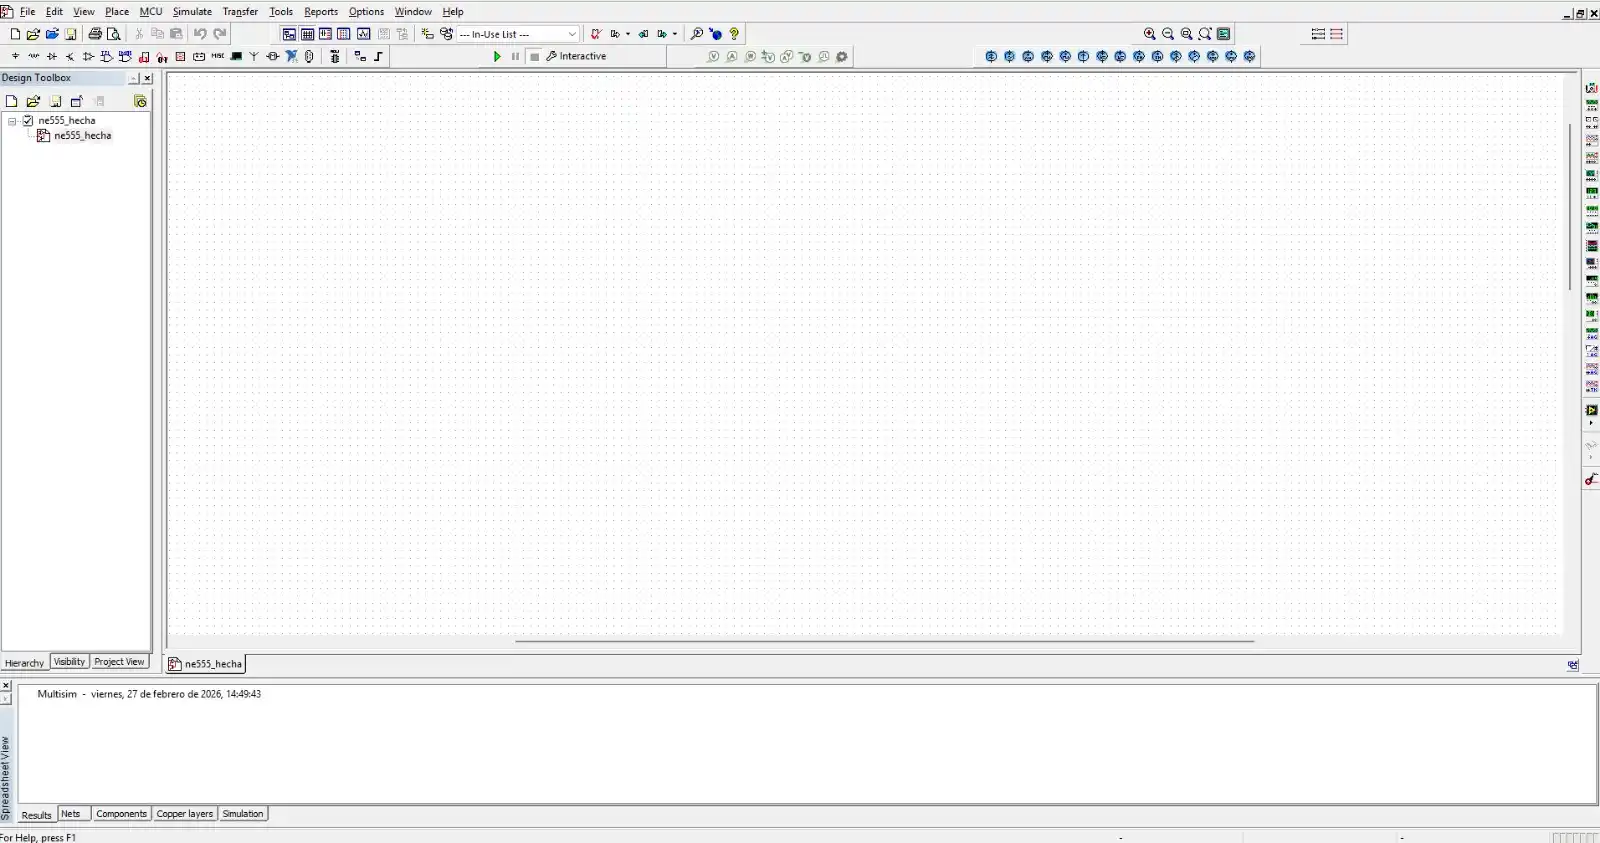The height and width of the screenshot is (843, 1600).
Task: Click the Zoom Out magnifier icon
Action: (1168, 34)
